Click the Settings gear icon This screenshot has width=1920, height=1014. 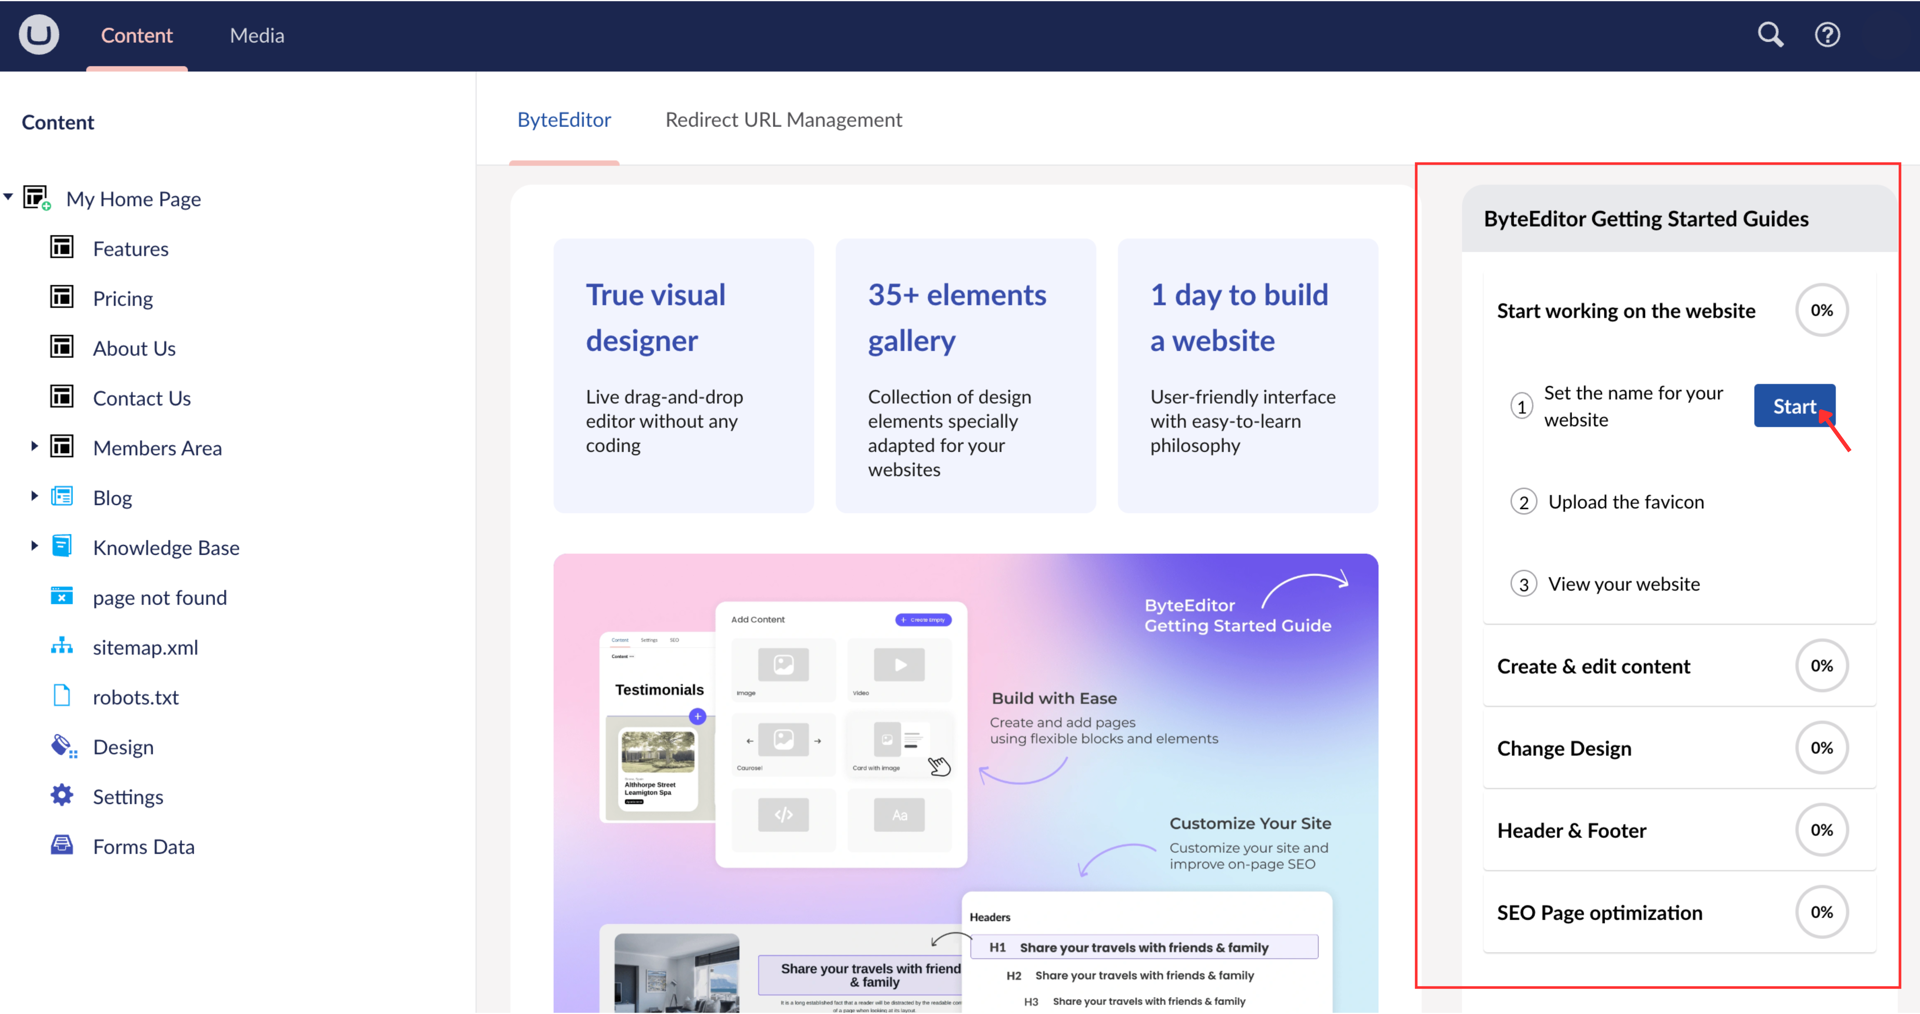[62, 796]
